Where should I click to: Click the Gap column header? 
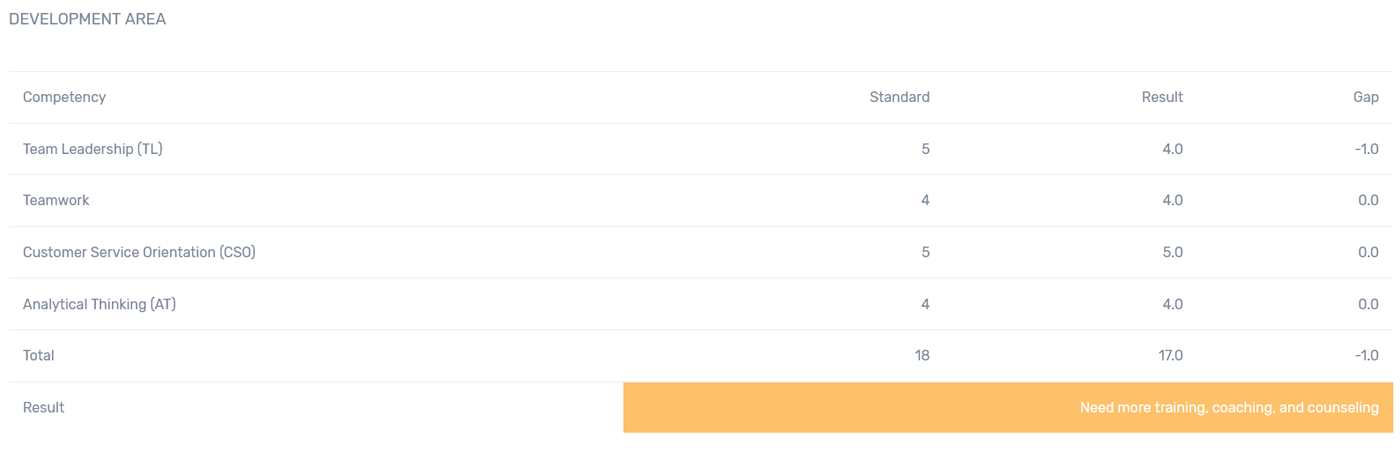click(x=1366, y=97)
